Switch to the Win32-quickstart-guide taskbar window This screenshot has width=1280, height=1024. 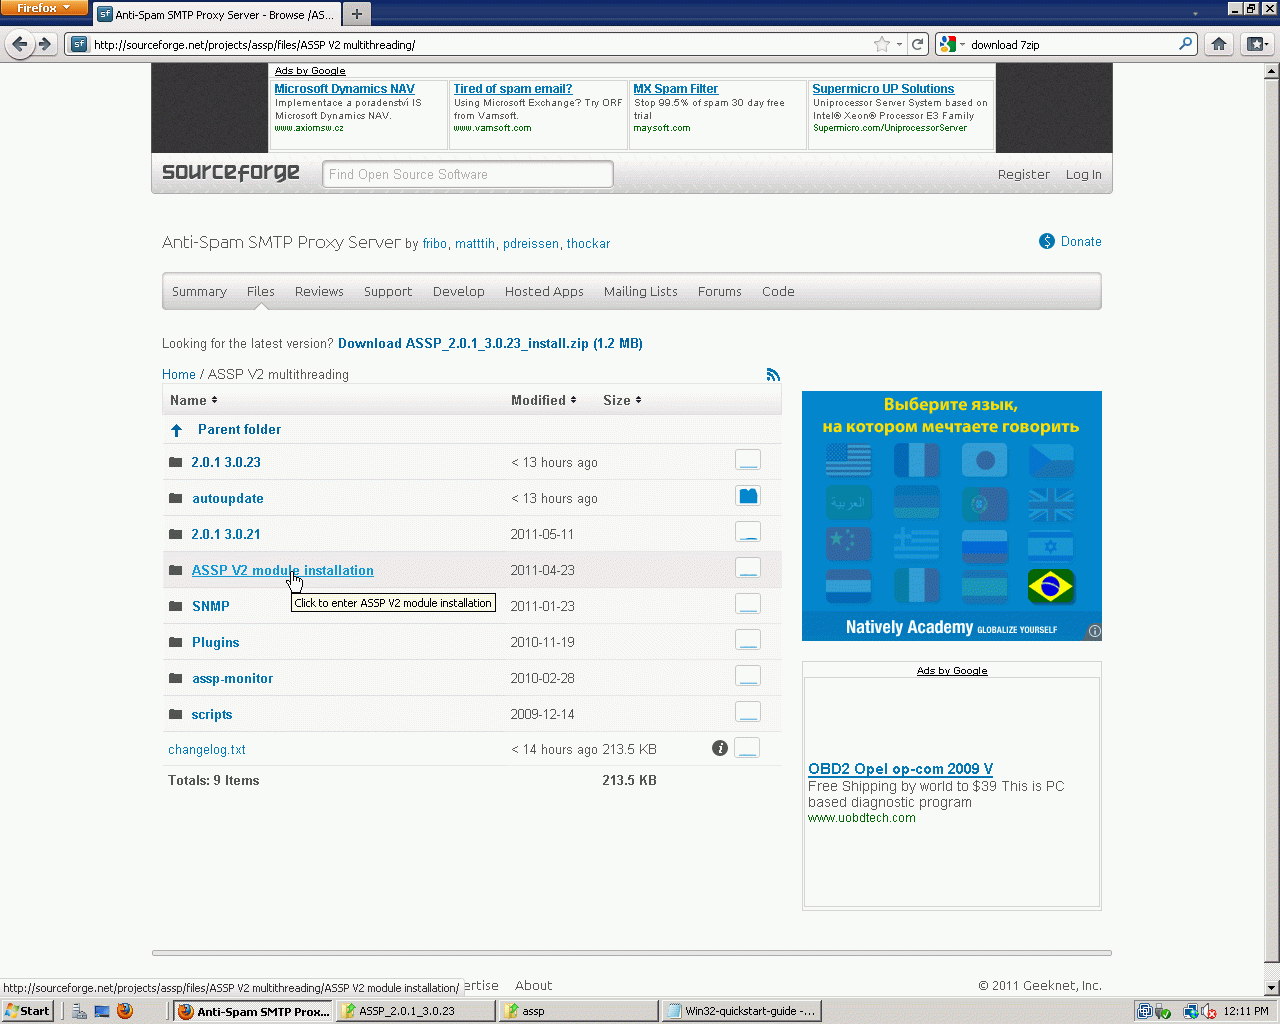743,1011
